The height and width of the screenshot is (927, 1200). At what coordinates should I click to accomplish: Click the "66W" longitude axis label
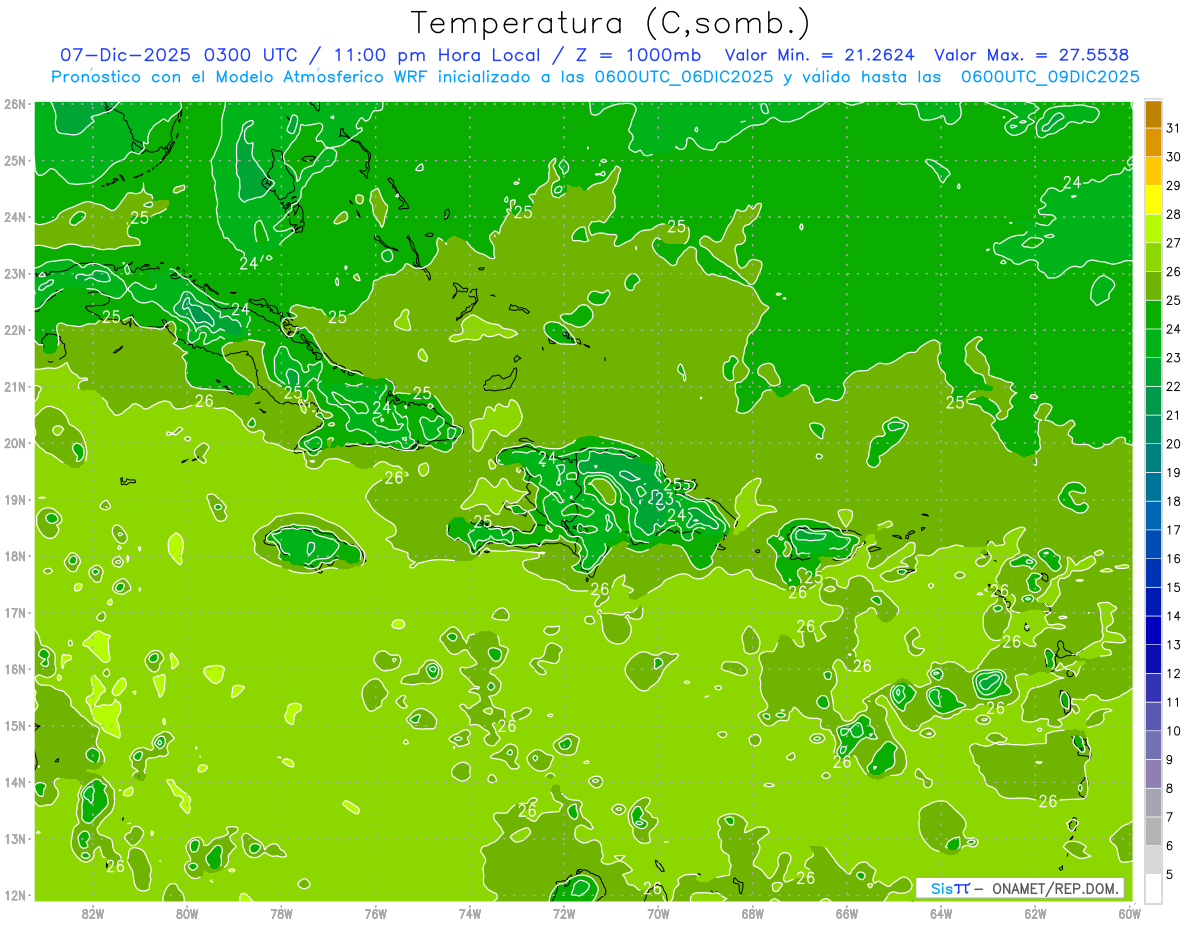click(x=847, y=913)
